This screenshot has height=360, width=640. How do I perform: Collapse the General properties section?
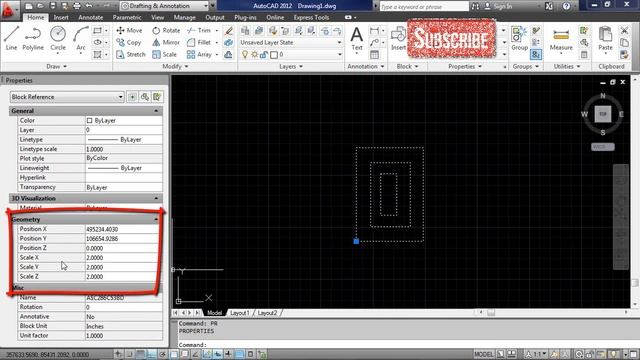(x=156, y=111)
